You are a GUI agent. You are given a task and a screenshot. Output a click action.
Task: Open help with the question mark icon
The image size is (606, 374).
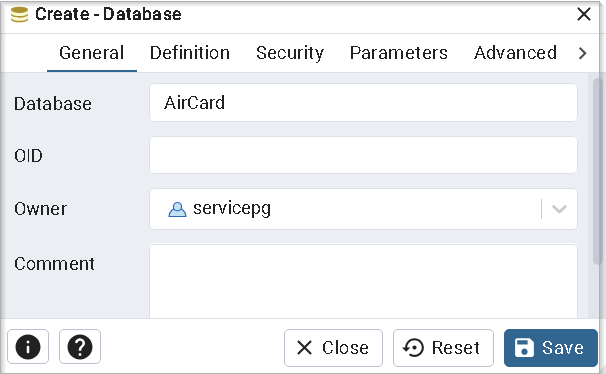tap(80, 347)
